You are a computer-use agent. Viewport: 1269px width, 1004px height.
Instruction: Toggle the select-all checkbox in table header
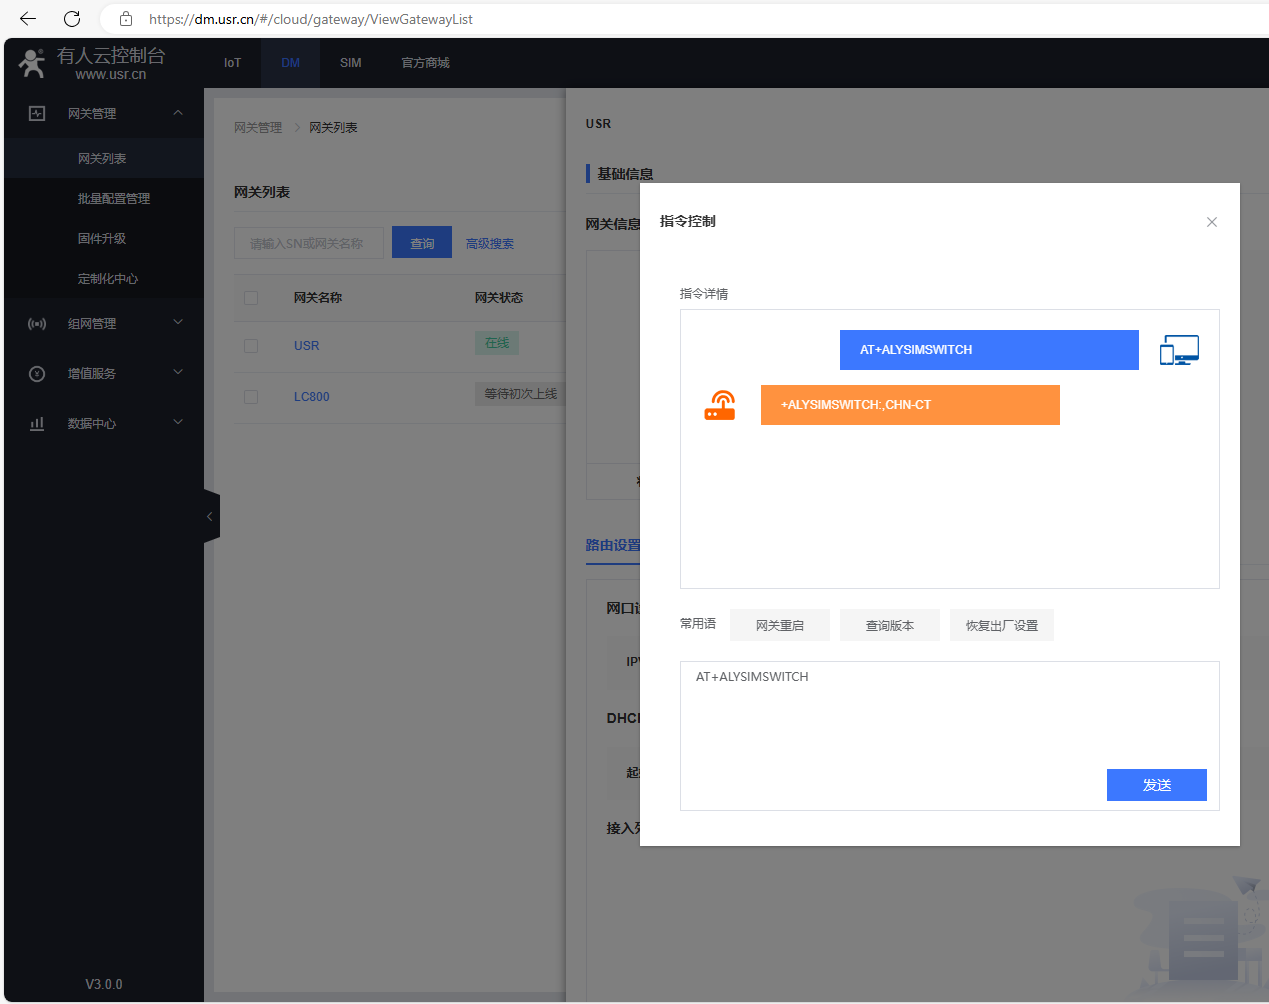coord(251,298)
